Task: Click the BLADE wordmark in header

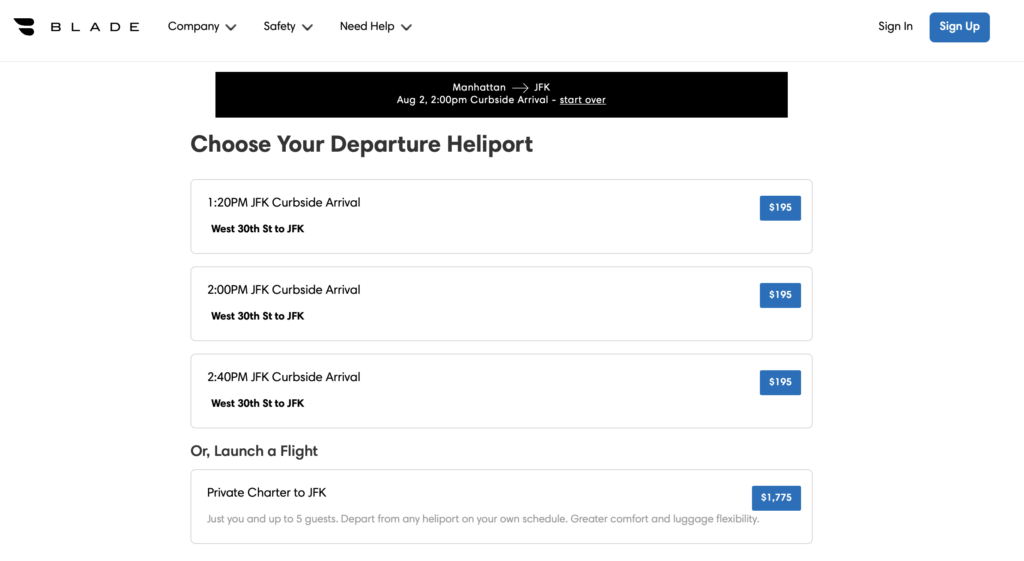Action: [95, 27]
